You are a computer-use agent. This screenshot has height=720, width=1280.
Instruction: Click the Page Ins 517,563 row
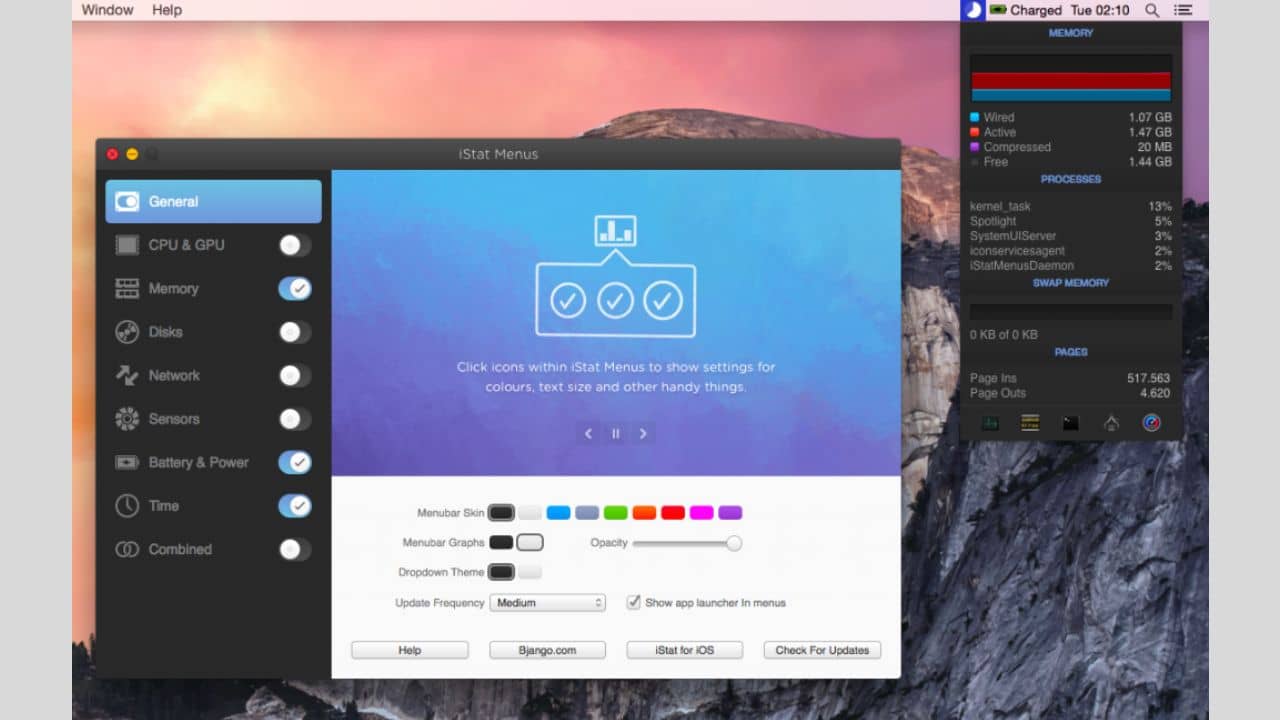tap(1071, 379)
